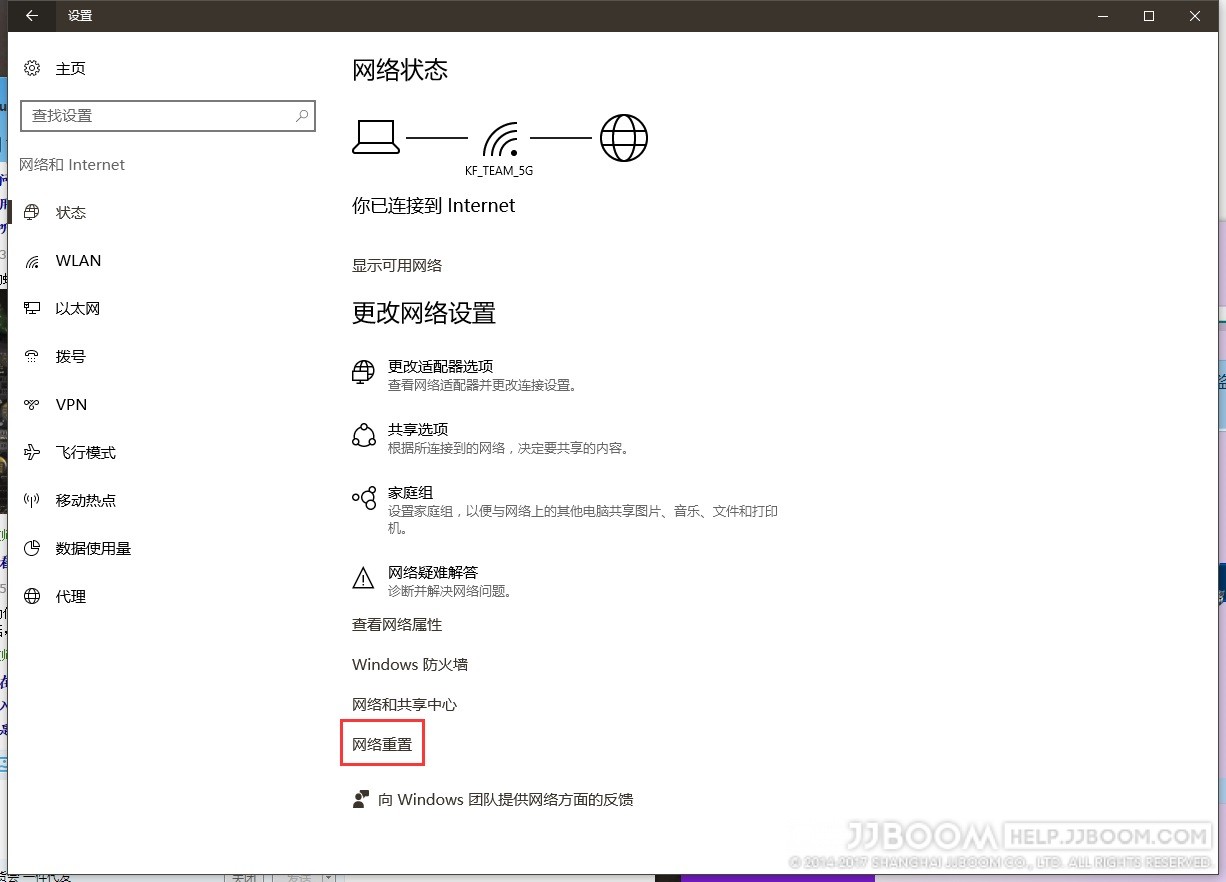1226x882 pixels.
Task: Click the 共享选项 sharing icon
Action: (363, 435)
